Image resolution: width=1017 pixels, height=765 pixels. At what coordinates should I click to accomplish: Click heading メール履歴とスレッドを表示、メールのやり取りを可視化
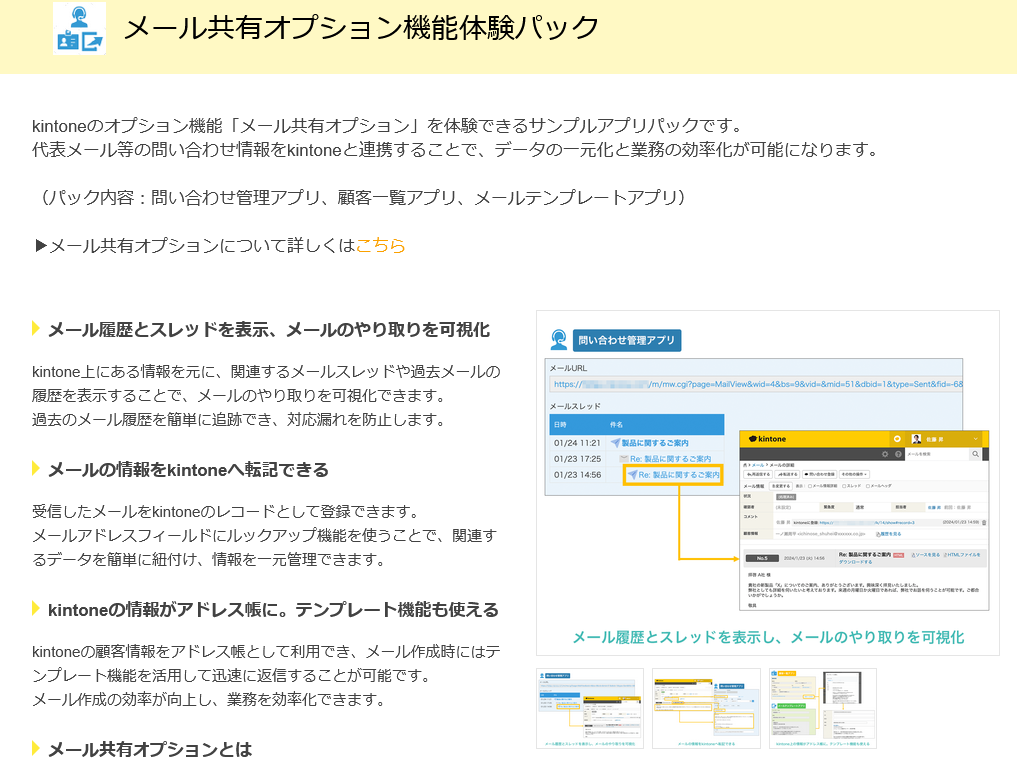click(269, 330)
